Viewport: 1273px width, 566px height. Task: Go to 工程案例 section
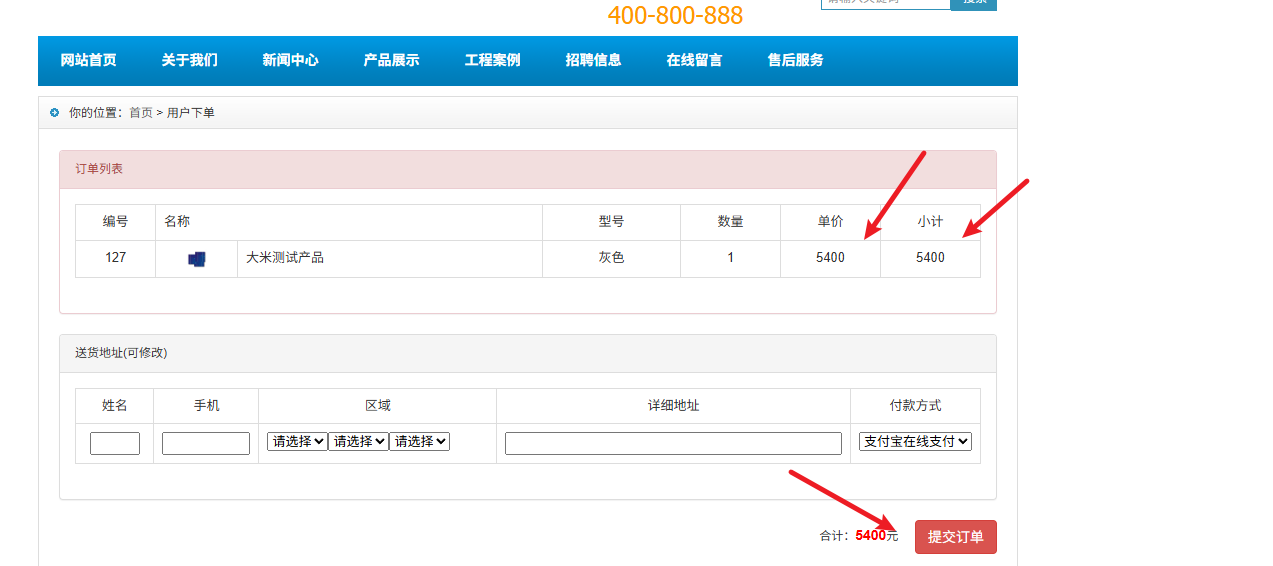[x=492, y=60]
